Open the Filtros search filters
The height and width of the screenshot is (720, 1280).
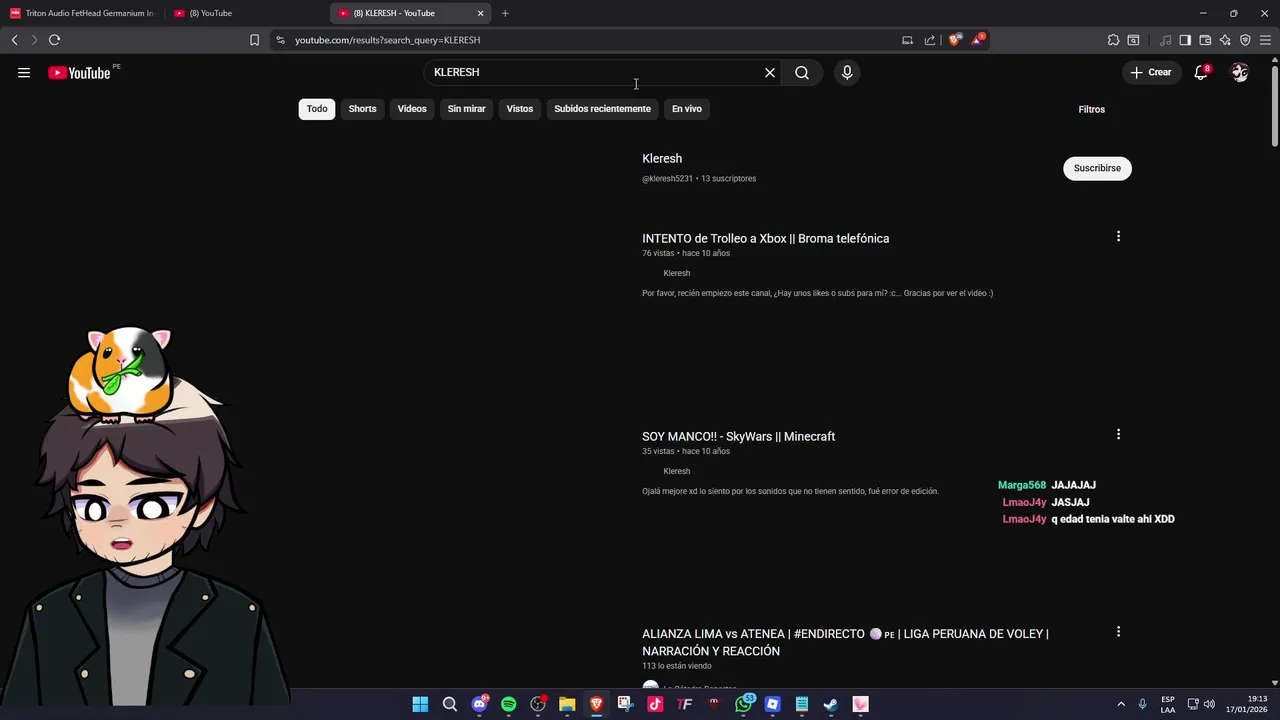(x=1091, y=109)
